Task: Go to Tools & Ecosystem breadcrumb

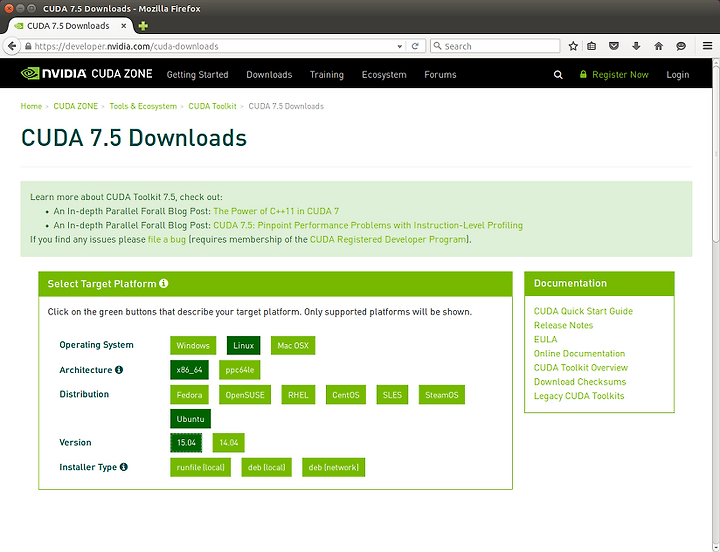Action: point(143,106)
